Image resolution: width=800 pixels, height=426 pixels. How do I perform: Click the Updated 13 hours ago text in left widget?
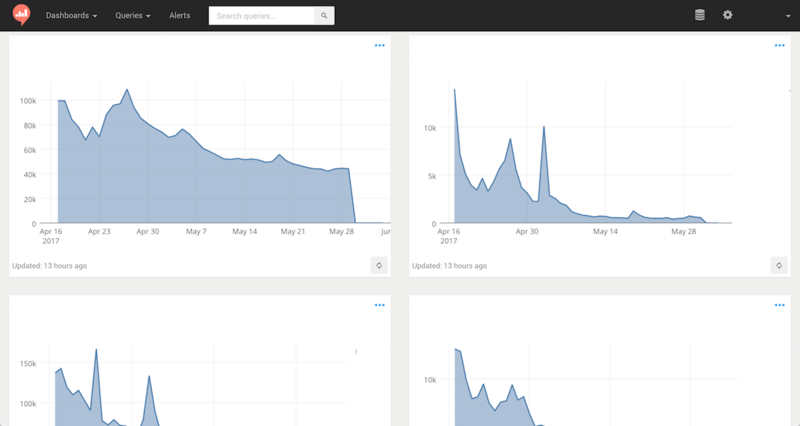coord(49,266)
